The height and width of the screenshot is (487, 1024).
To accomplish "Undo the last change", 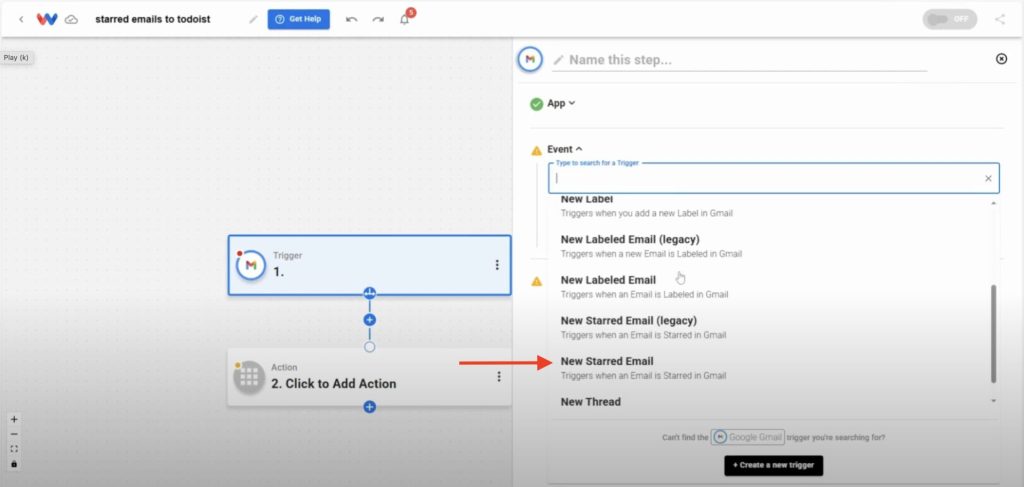I will click(351, 20).
